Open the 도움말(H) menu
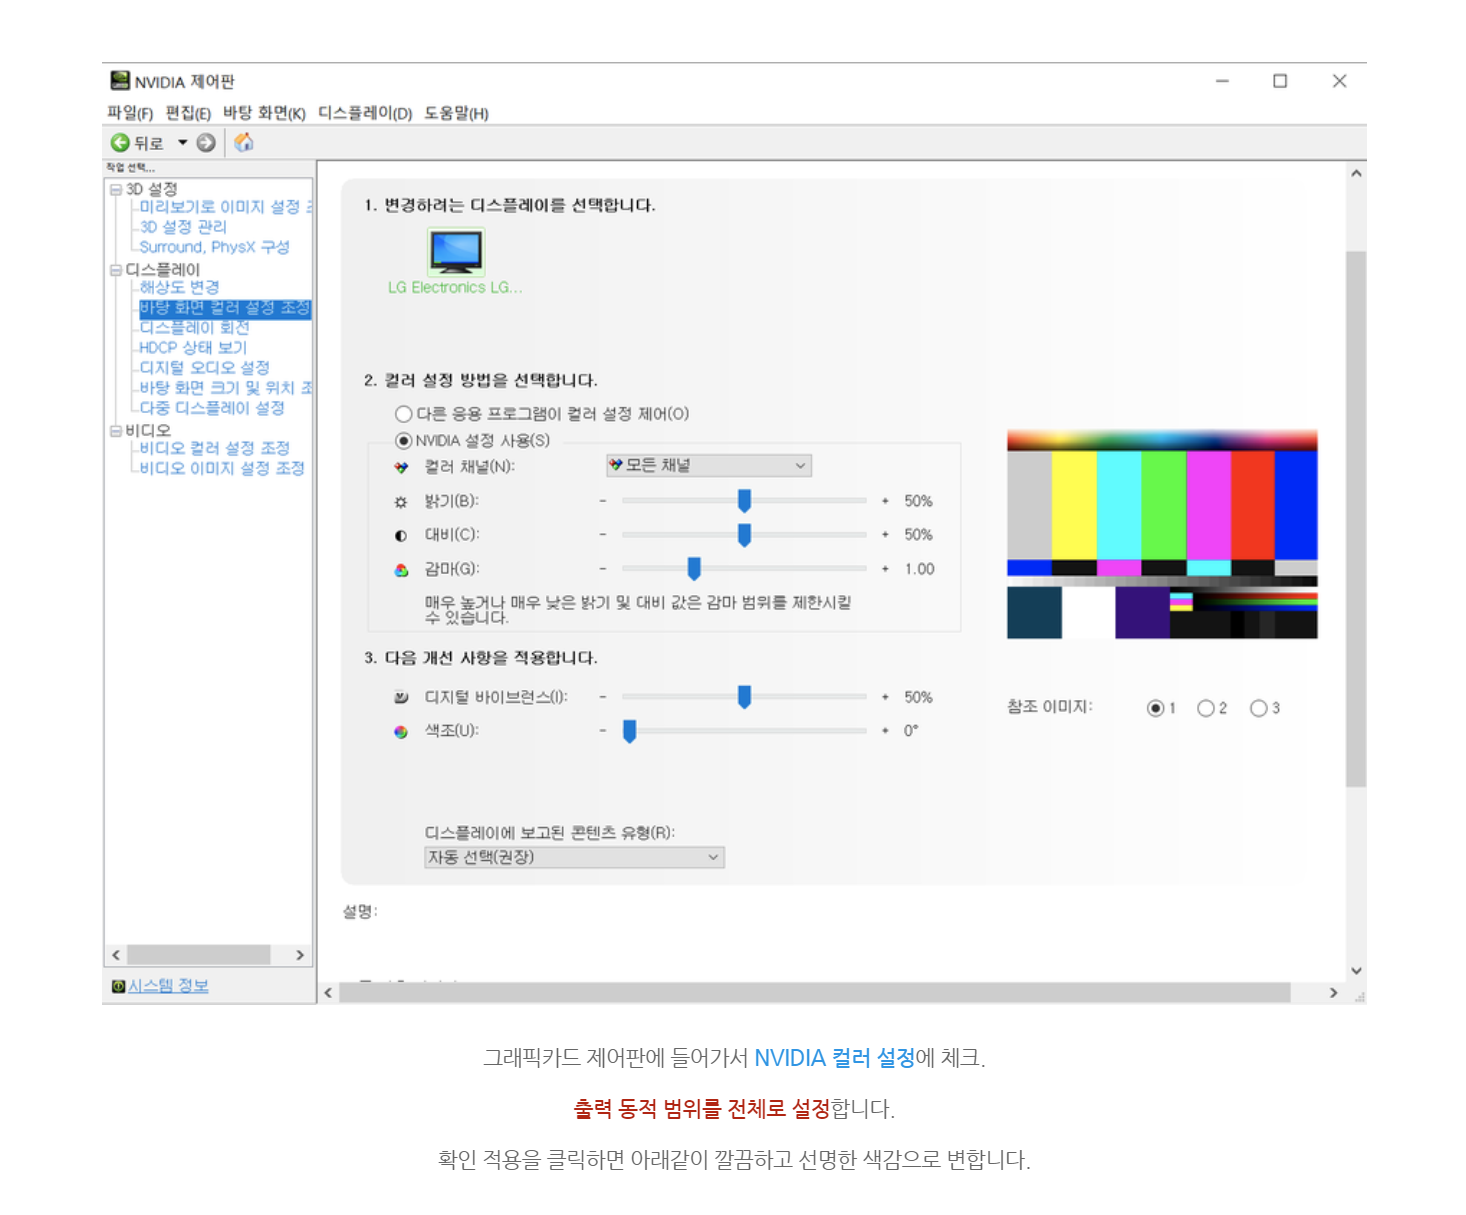Image resolution: width=1466 pixels, height=1215 pixels. pos(456,113)
